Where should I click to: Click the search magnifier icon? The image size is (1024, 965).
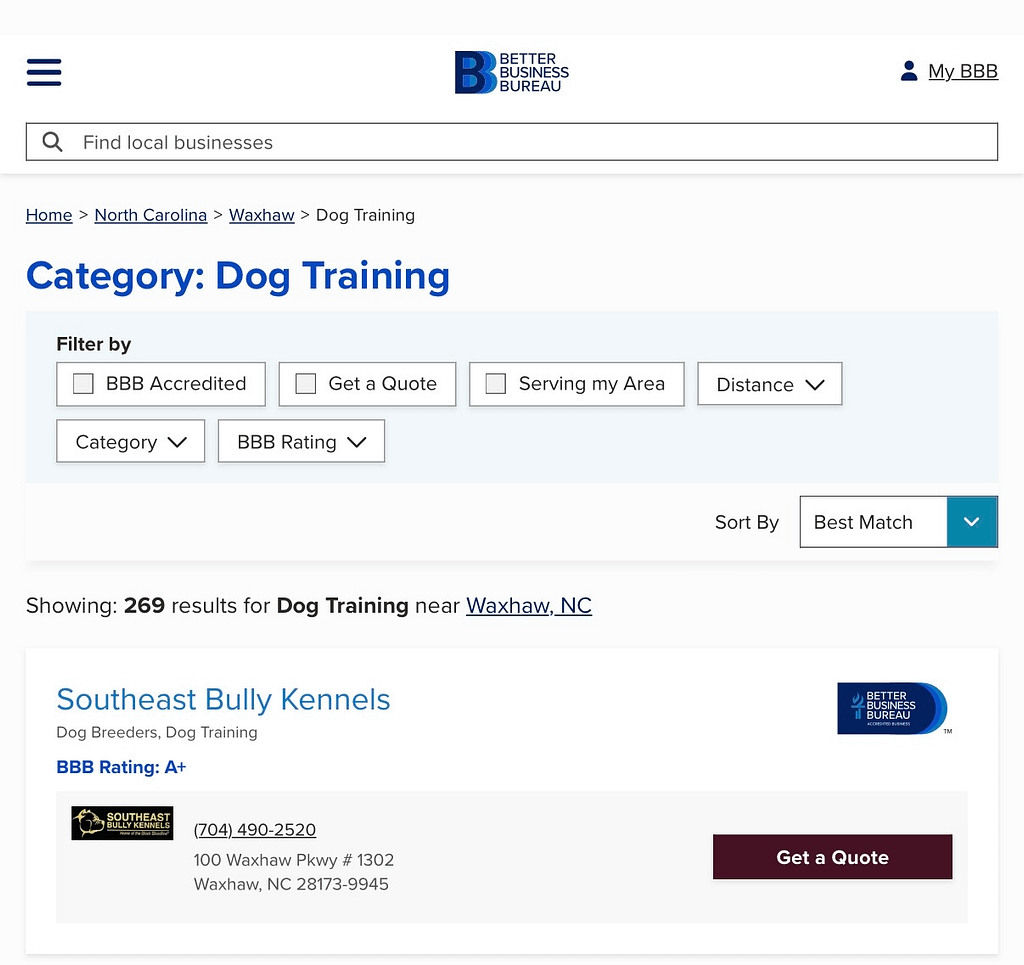click(52, 142)
